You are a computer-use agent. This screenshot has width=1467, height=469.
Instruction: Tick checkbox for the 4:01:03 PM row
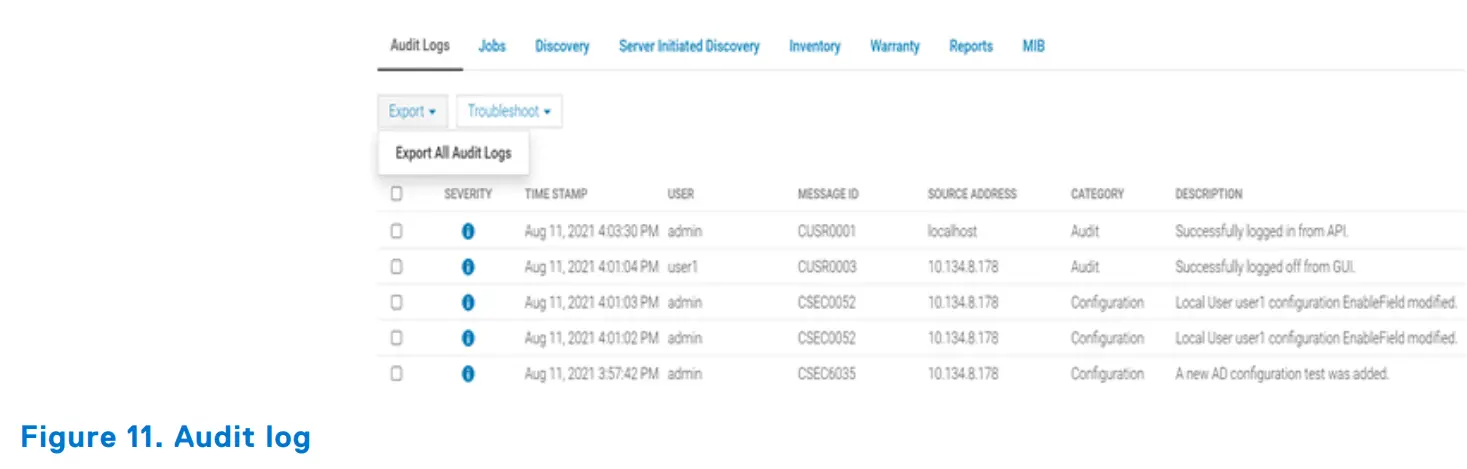[x=396, y=302]
